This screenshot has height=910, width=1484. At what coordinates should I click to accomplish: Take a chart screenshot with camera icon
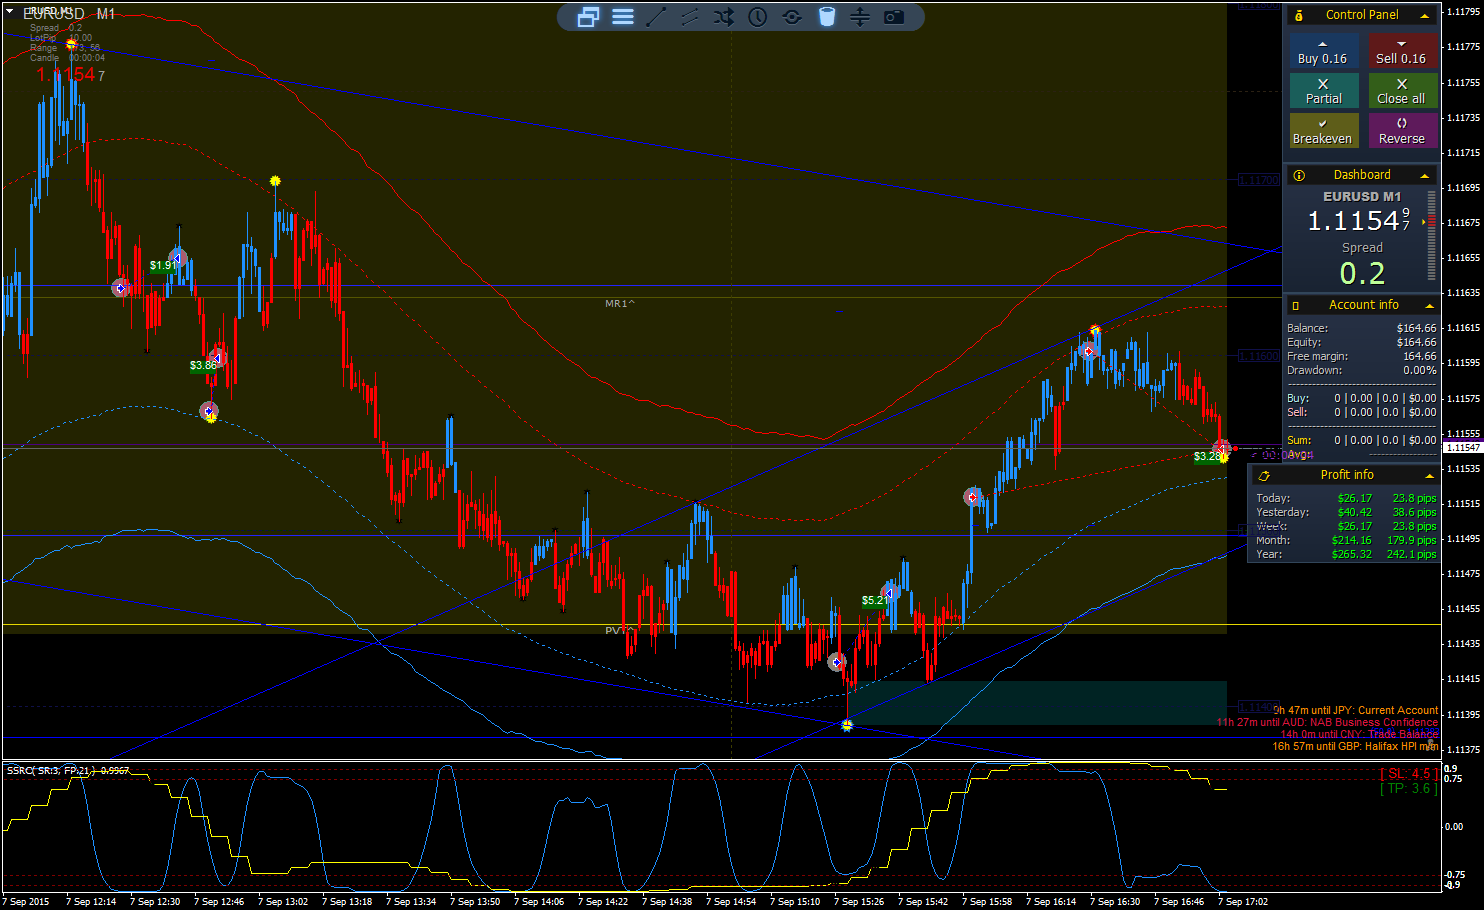coord(894,17)
